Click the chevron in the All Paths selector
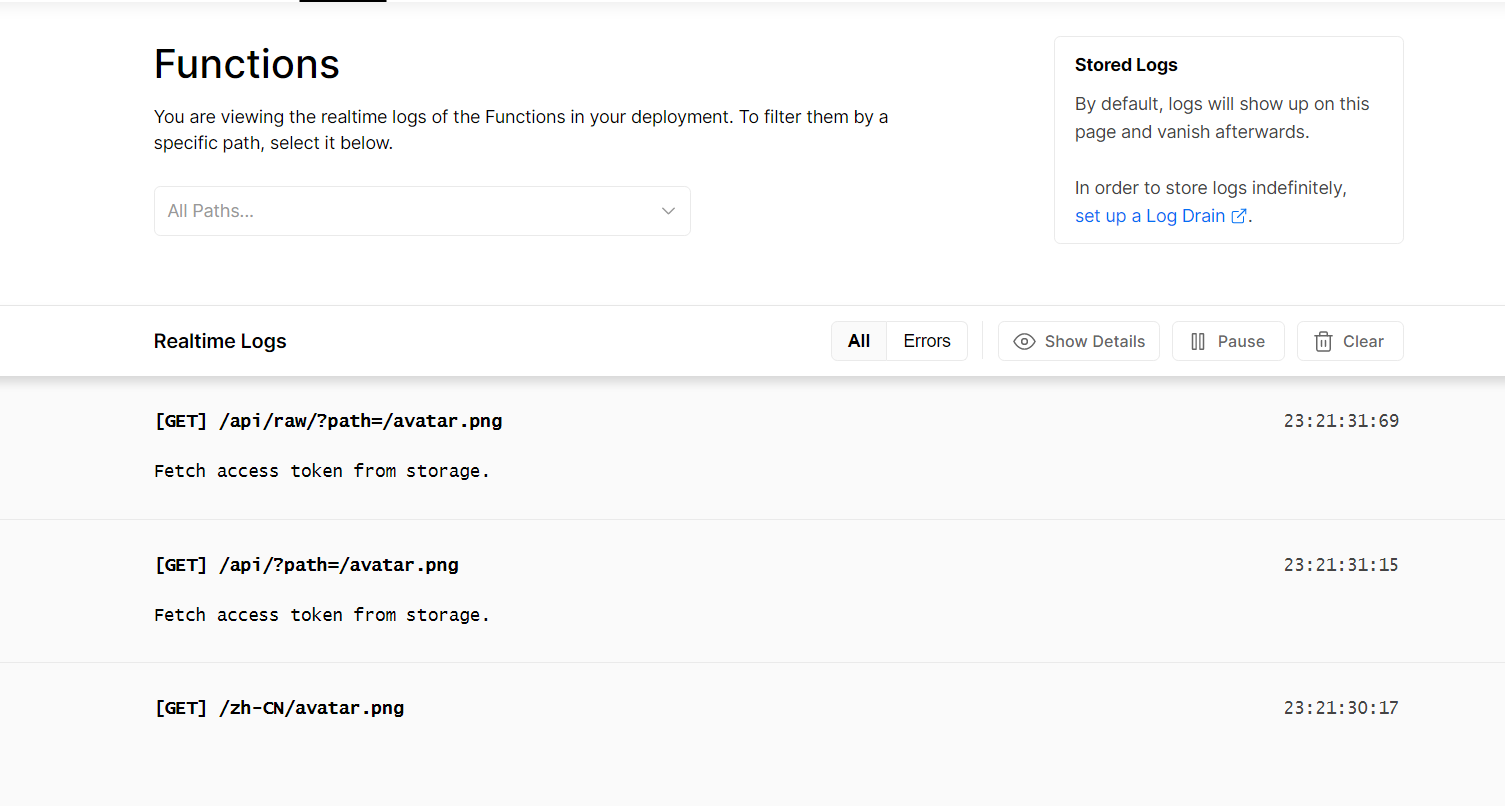This screenshot has width=1505, height=806. pyautogui.click(x=668, y=211)
